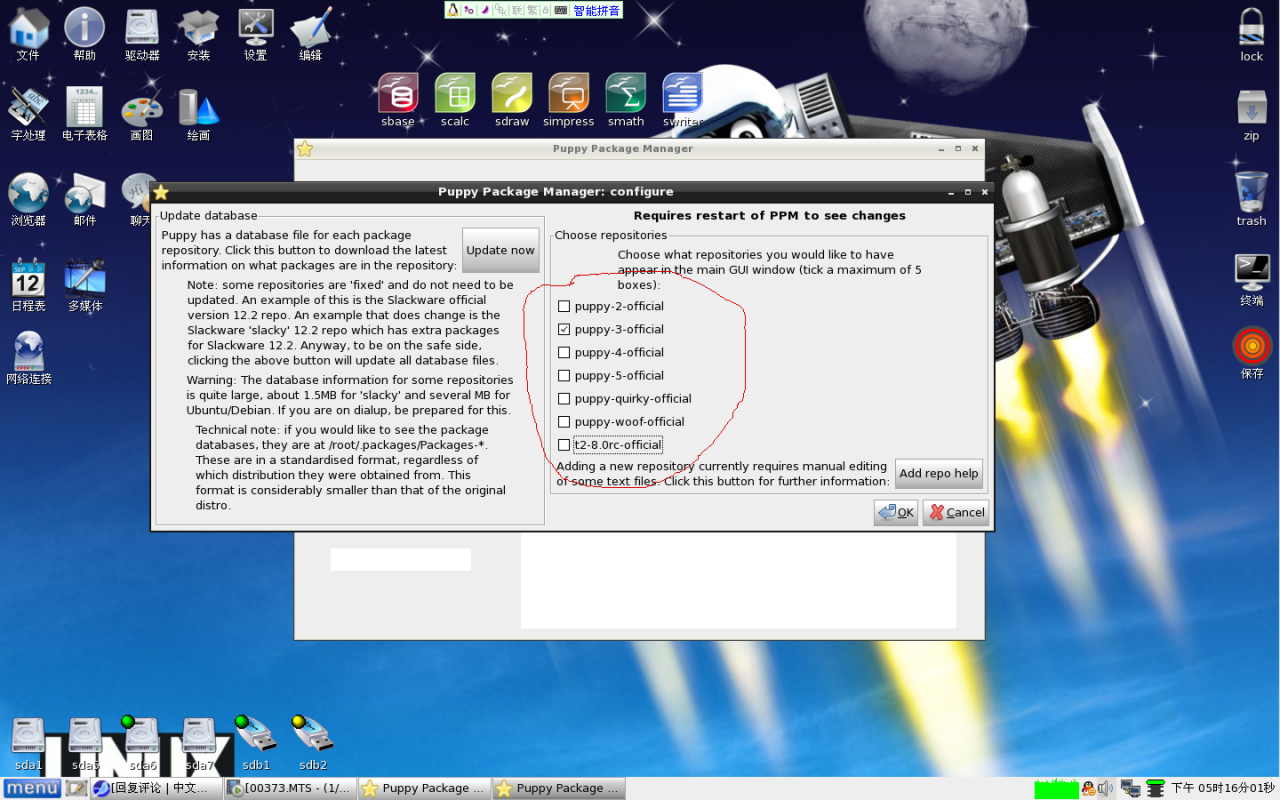The width and height of the screenshot is (1280, 800).
Task: Switch to the 00373.MTS taskbar item
Action: tap(289, 788)
